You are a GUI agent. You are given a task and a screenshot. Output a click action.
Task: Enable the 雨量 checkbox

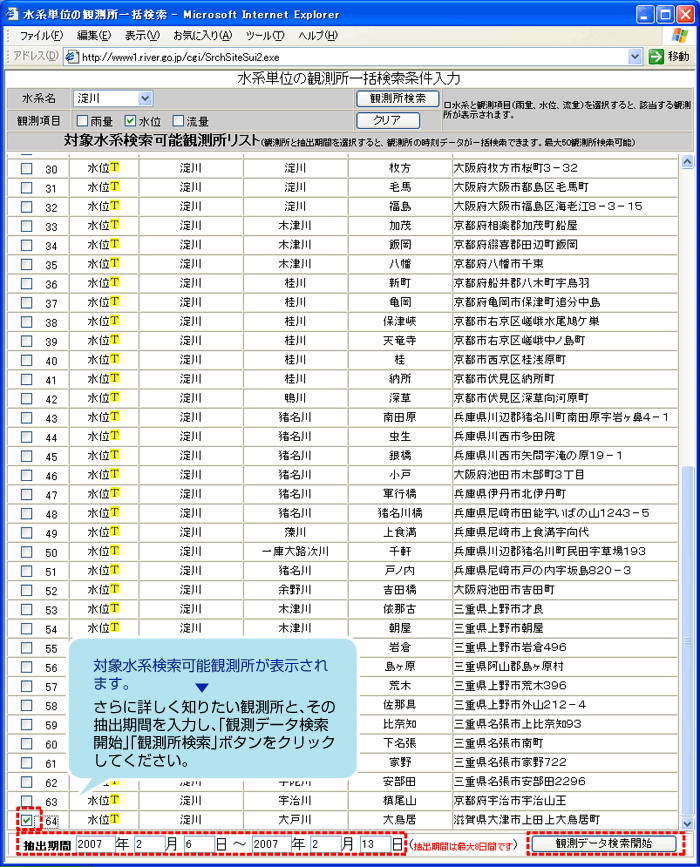click(82, 121)
